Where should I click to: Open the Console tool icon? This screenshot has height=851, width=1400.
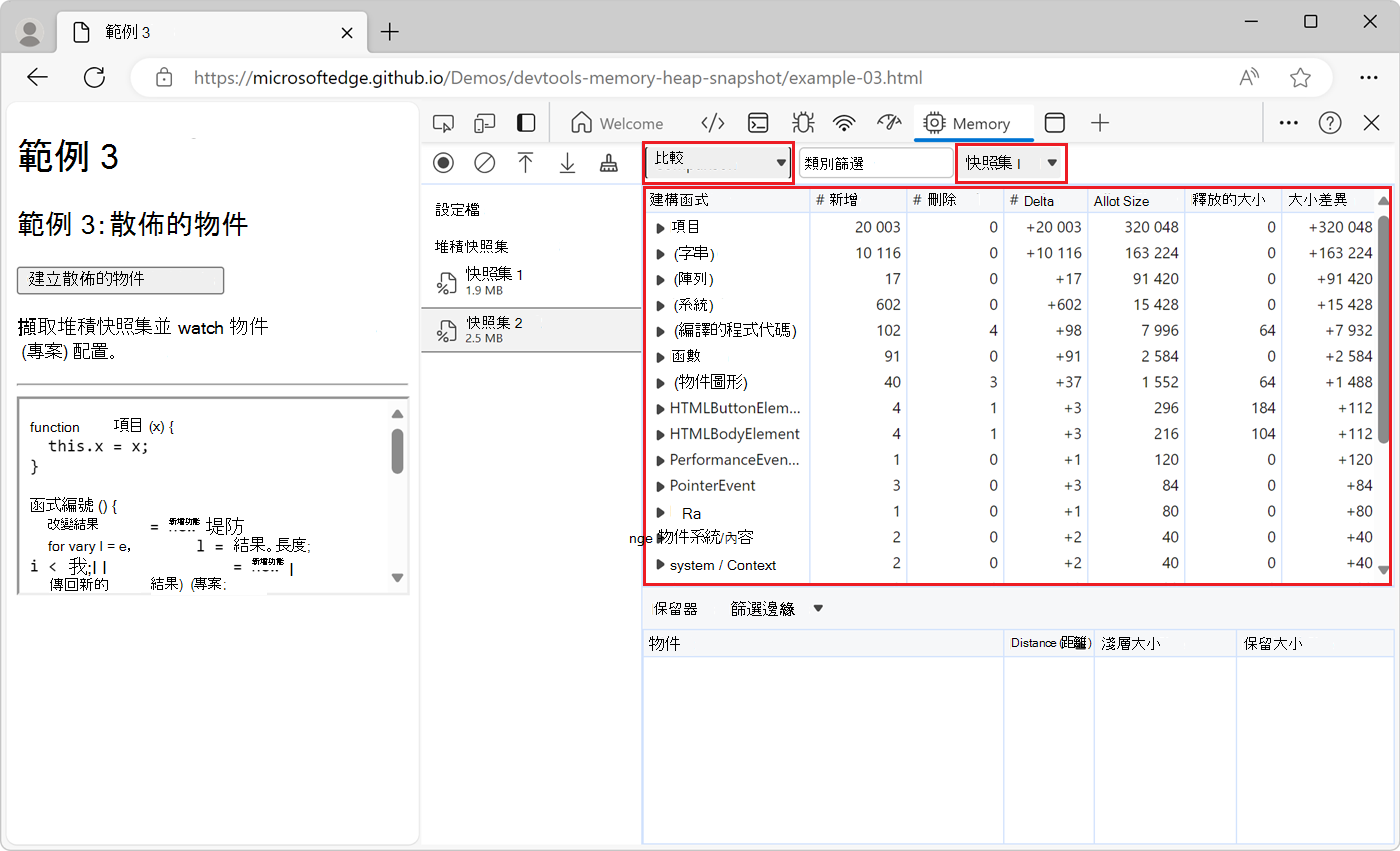tap(759, 123)
